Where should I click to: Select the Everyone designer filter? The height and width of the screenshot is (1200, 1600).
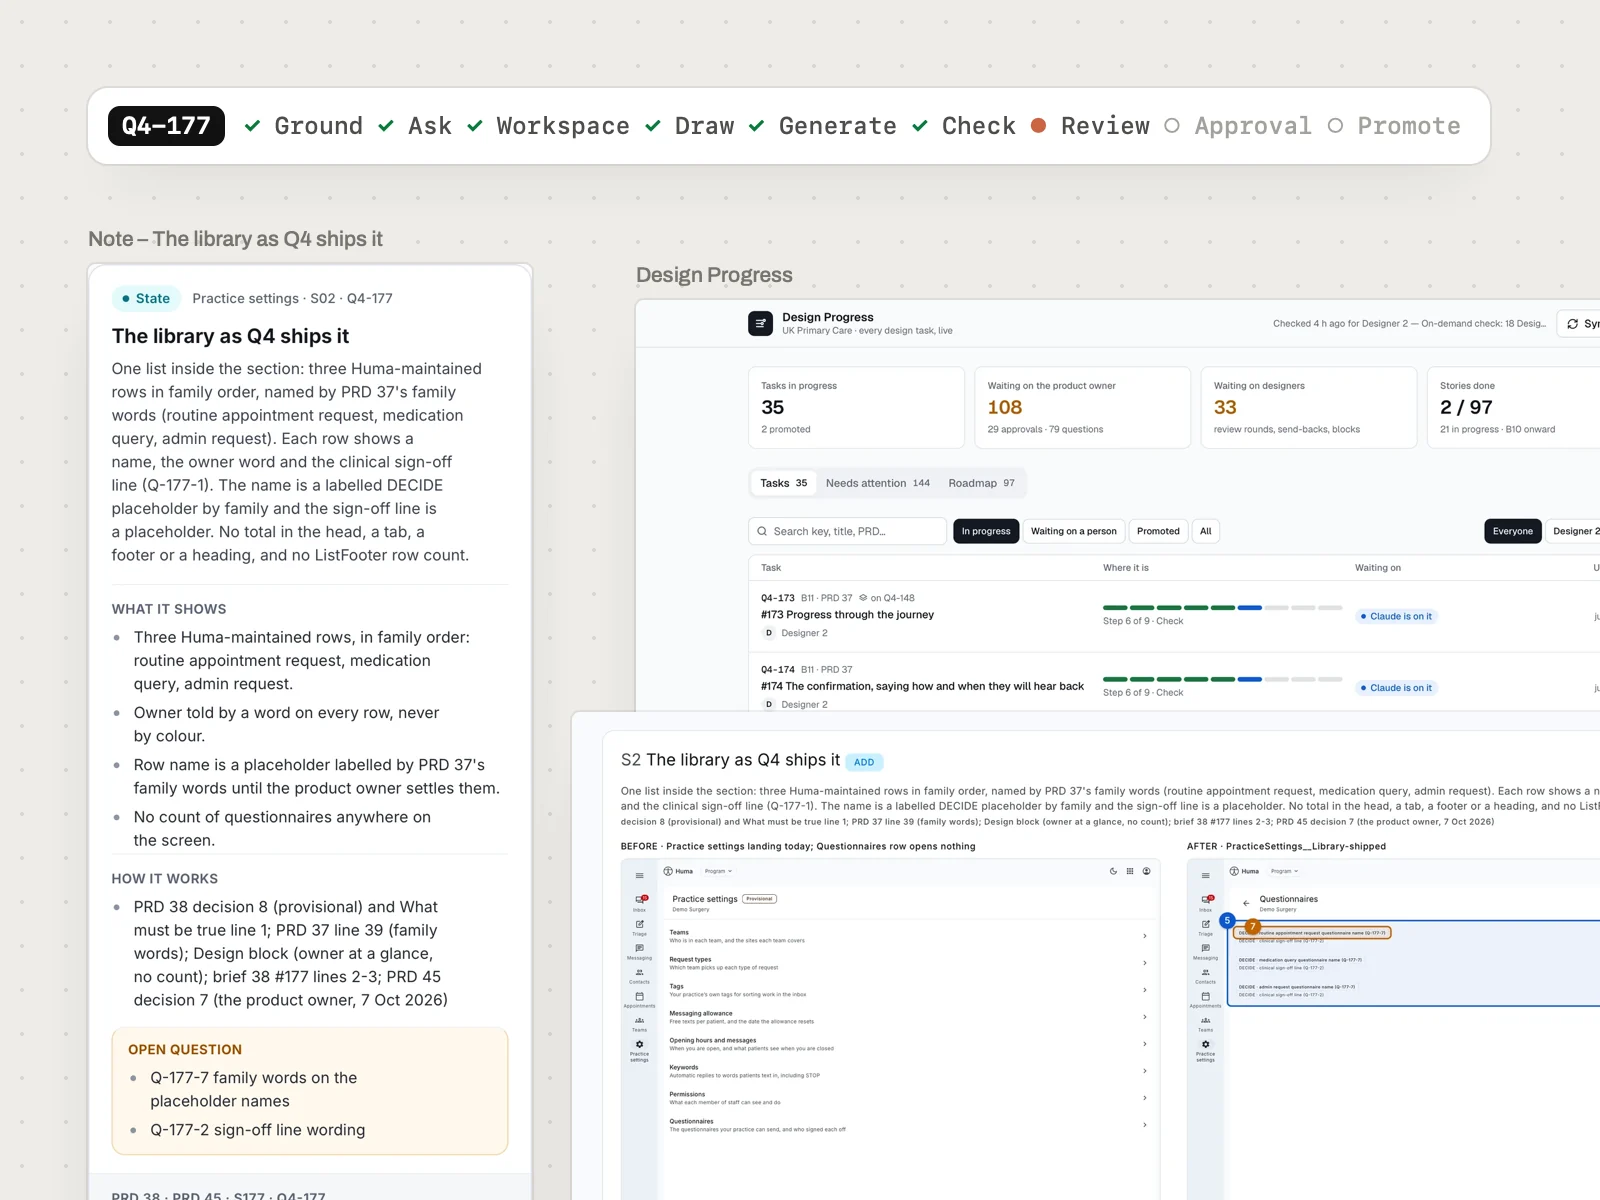pos(1513,531)
